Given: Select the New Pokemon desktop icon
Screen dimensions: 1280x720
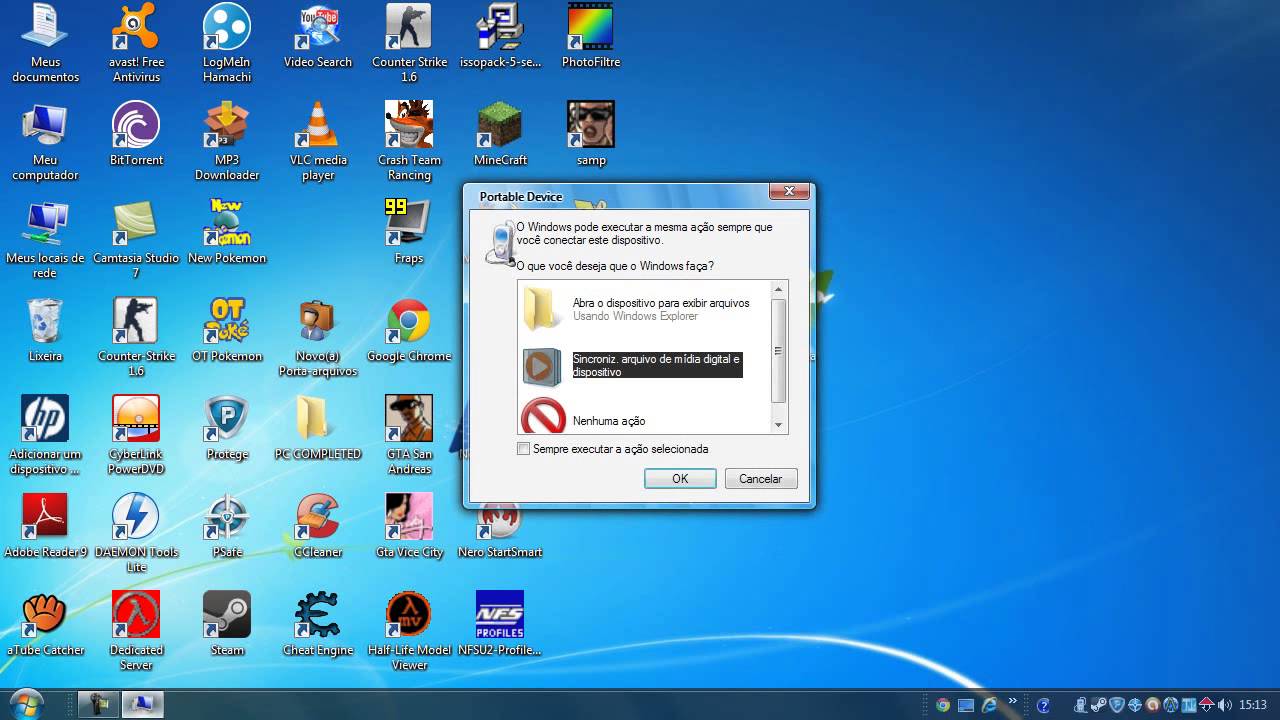Looking at the screenshot, I should [x=227, y=232].
